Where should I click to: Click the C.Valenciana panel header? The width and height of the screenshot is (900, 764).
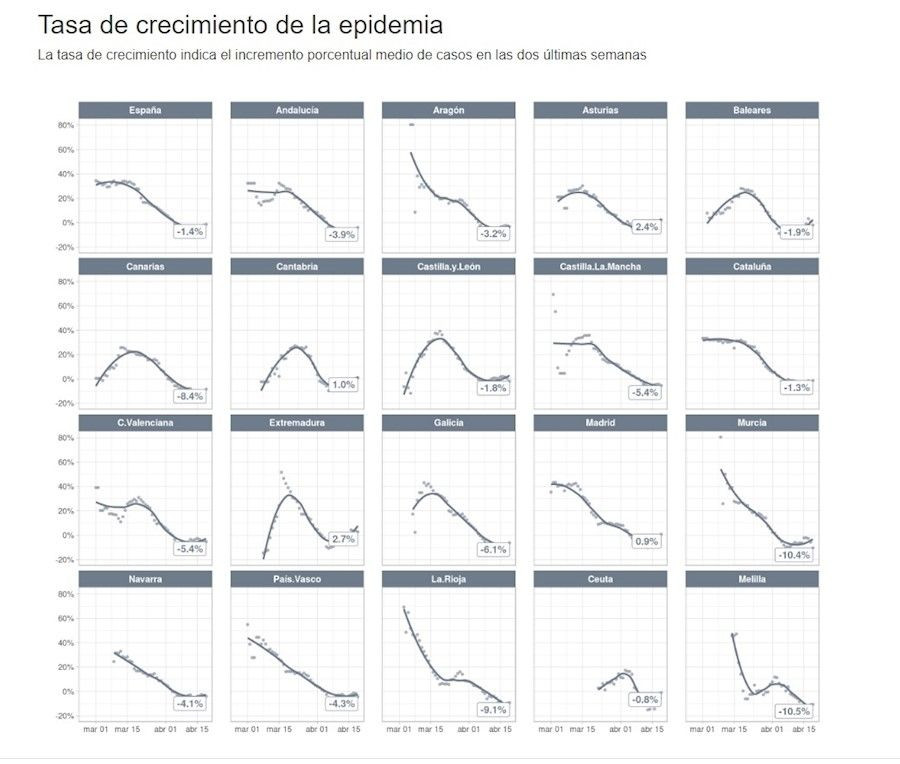coord(145,423)
